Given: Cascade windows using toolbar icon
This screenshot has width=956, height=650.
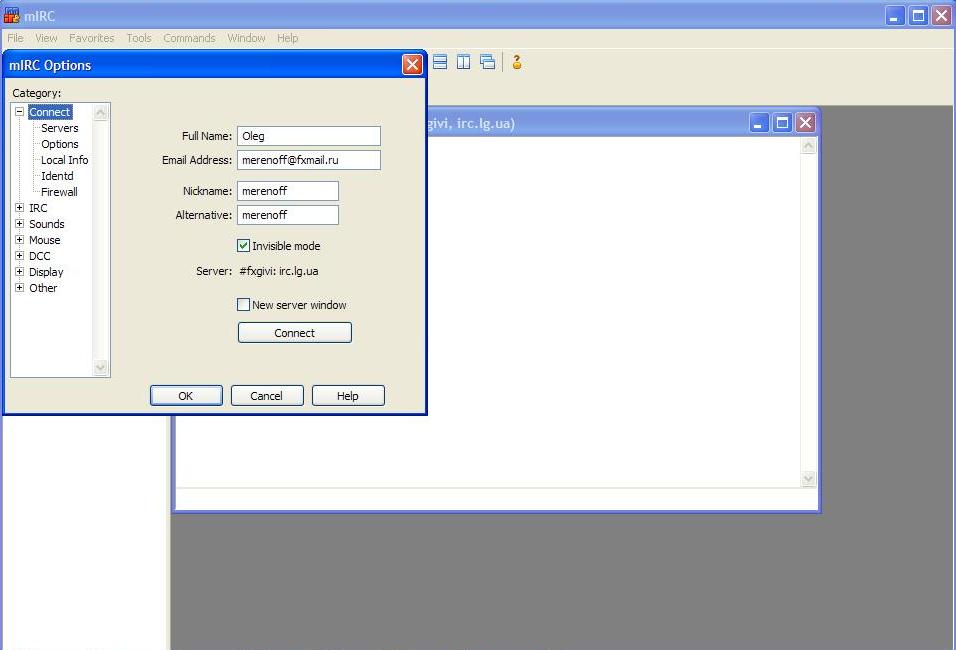Looking at the screenshot, I should coord(487,62).
